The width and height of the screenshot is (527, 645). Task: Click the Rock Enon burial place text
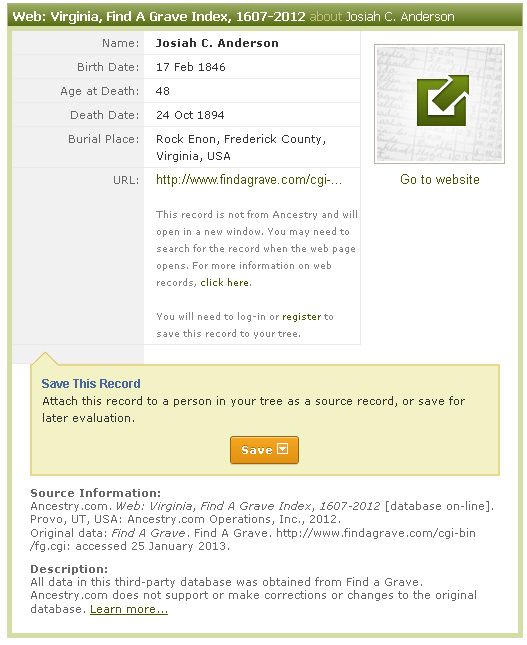(x=241, y=147)
